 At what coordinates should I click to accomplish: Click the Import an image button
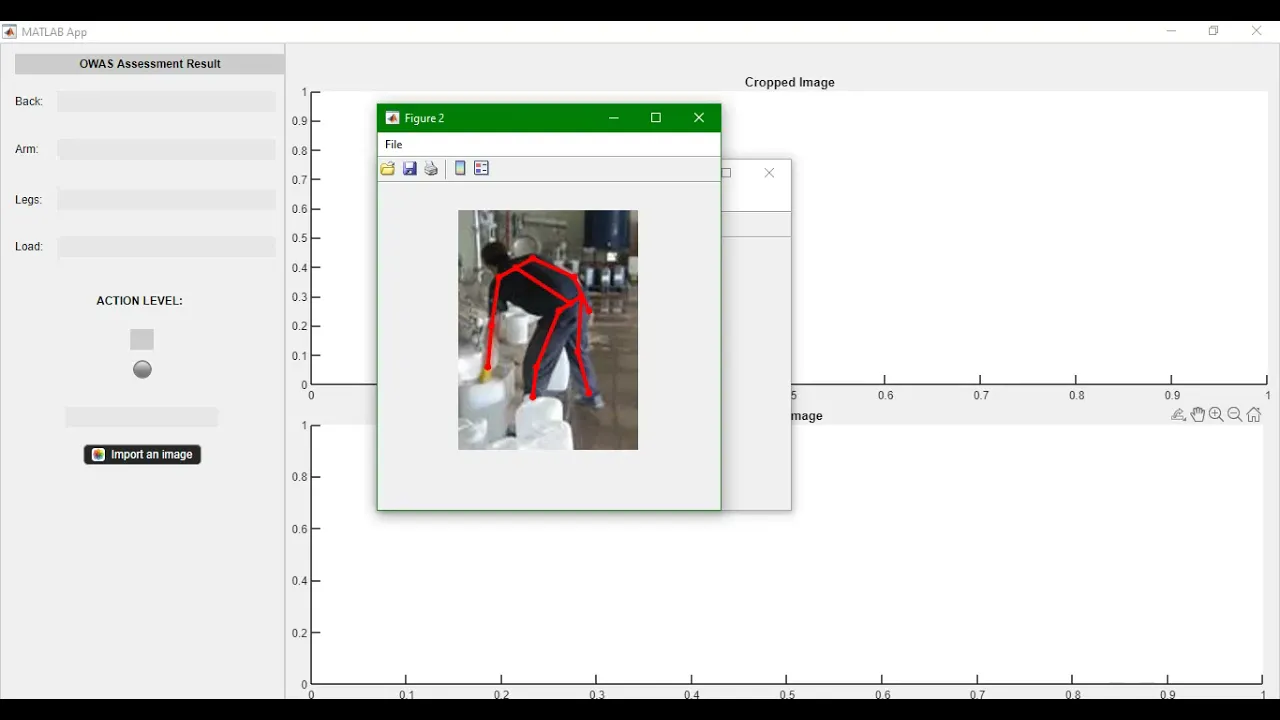point(142,455)
